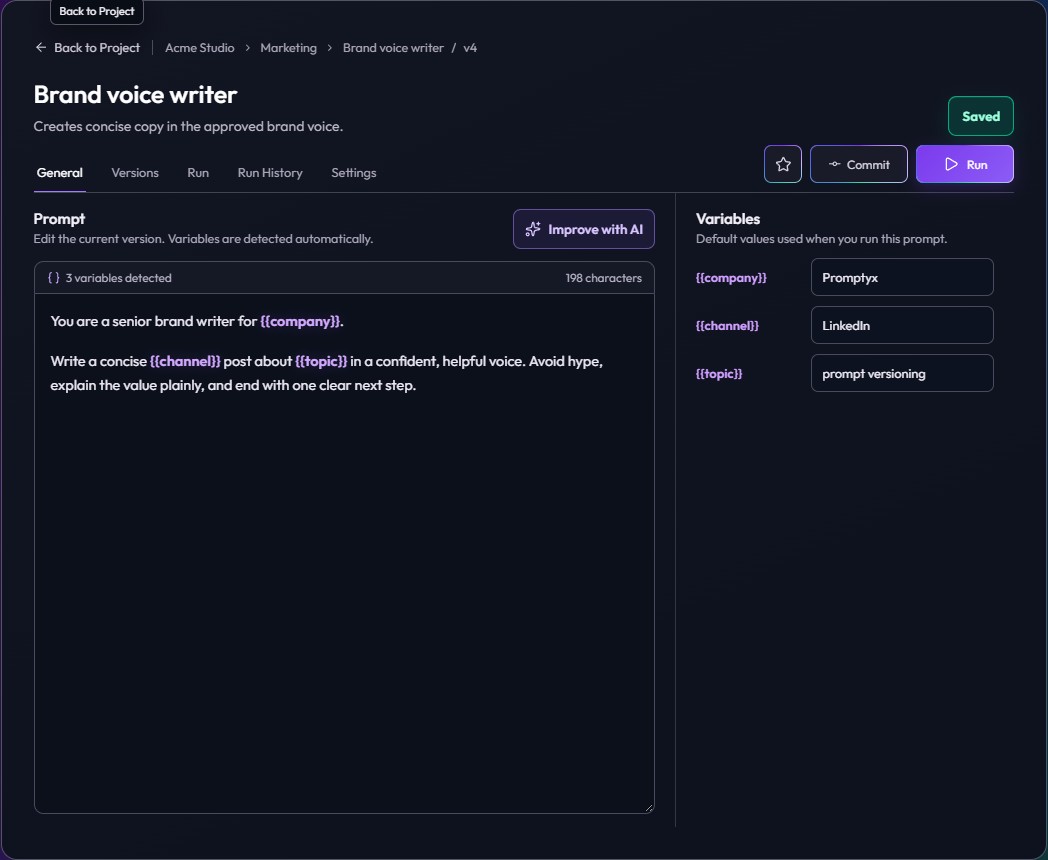Image resolution: width=1048 pixels, height=860 pixels.
Task: Click the topic variable input field
Action: pyautogui.click(x=902, y=374)
